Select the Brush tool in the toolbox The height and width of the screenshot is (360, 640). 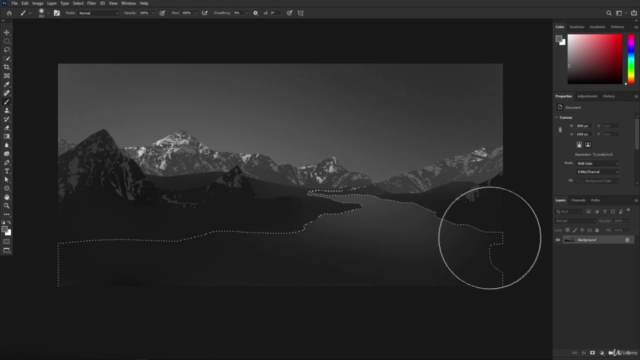click(x=7, y=102)
